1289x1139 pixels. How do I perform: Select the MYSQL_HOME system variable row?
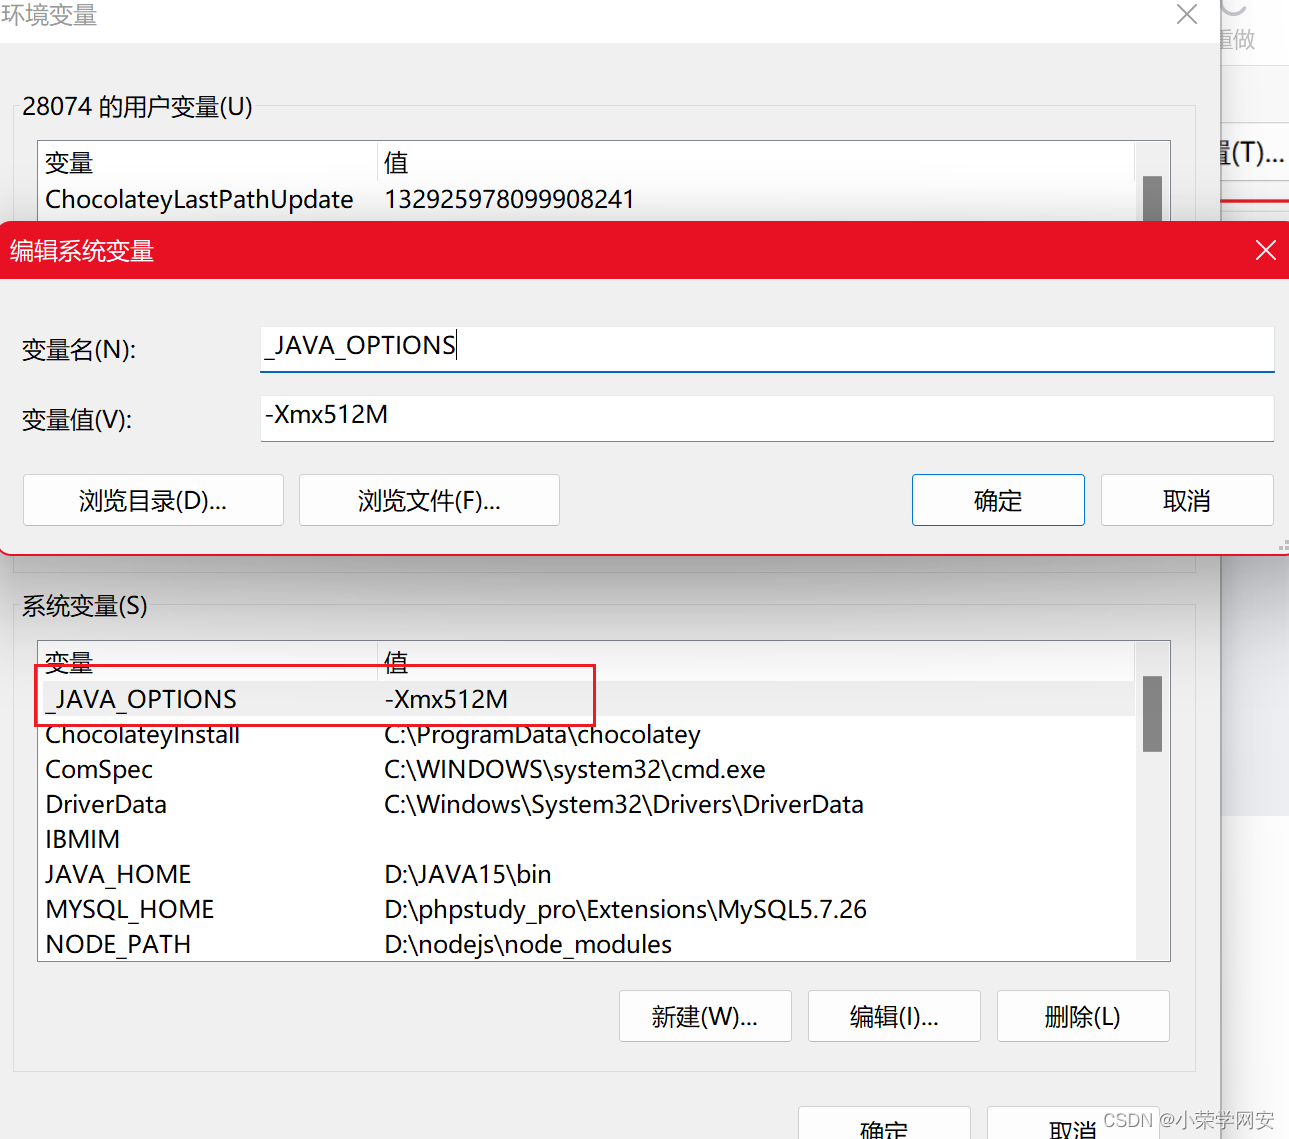(x=586, y=909)
